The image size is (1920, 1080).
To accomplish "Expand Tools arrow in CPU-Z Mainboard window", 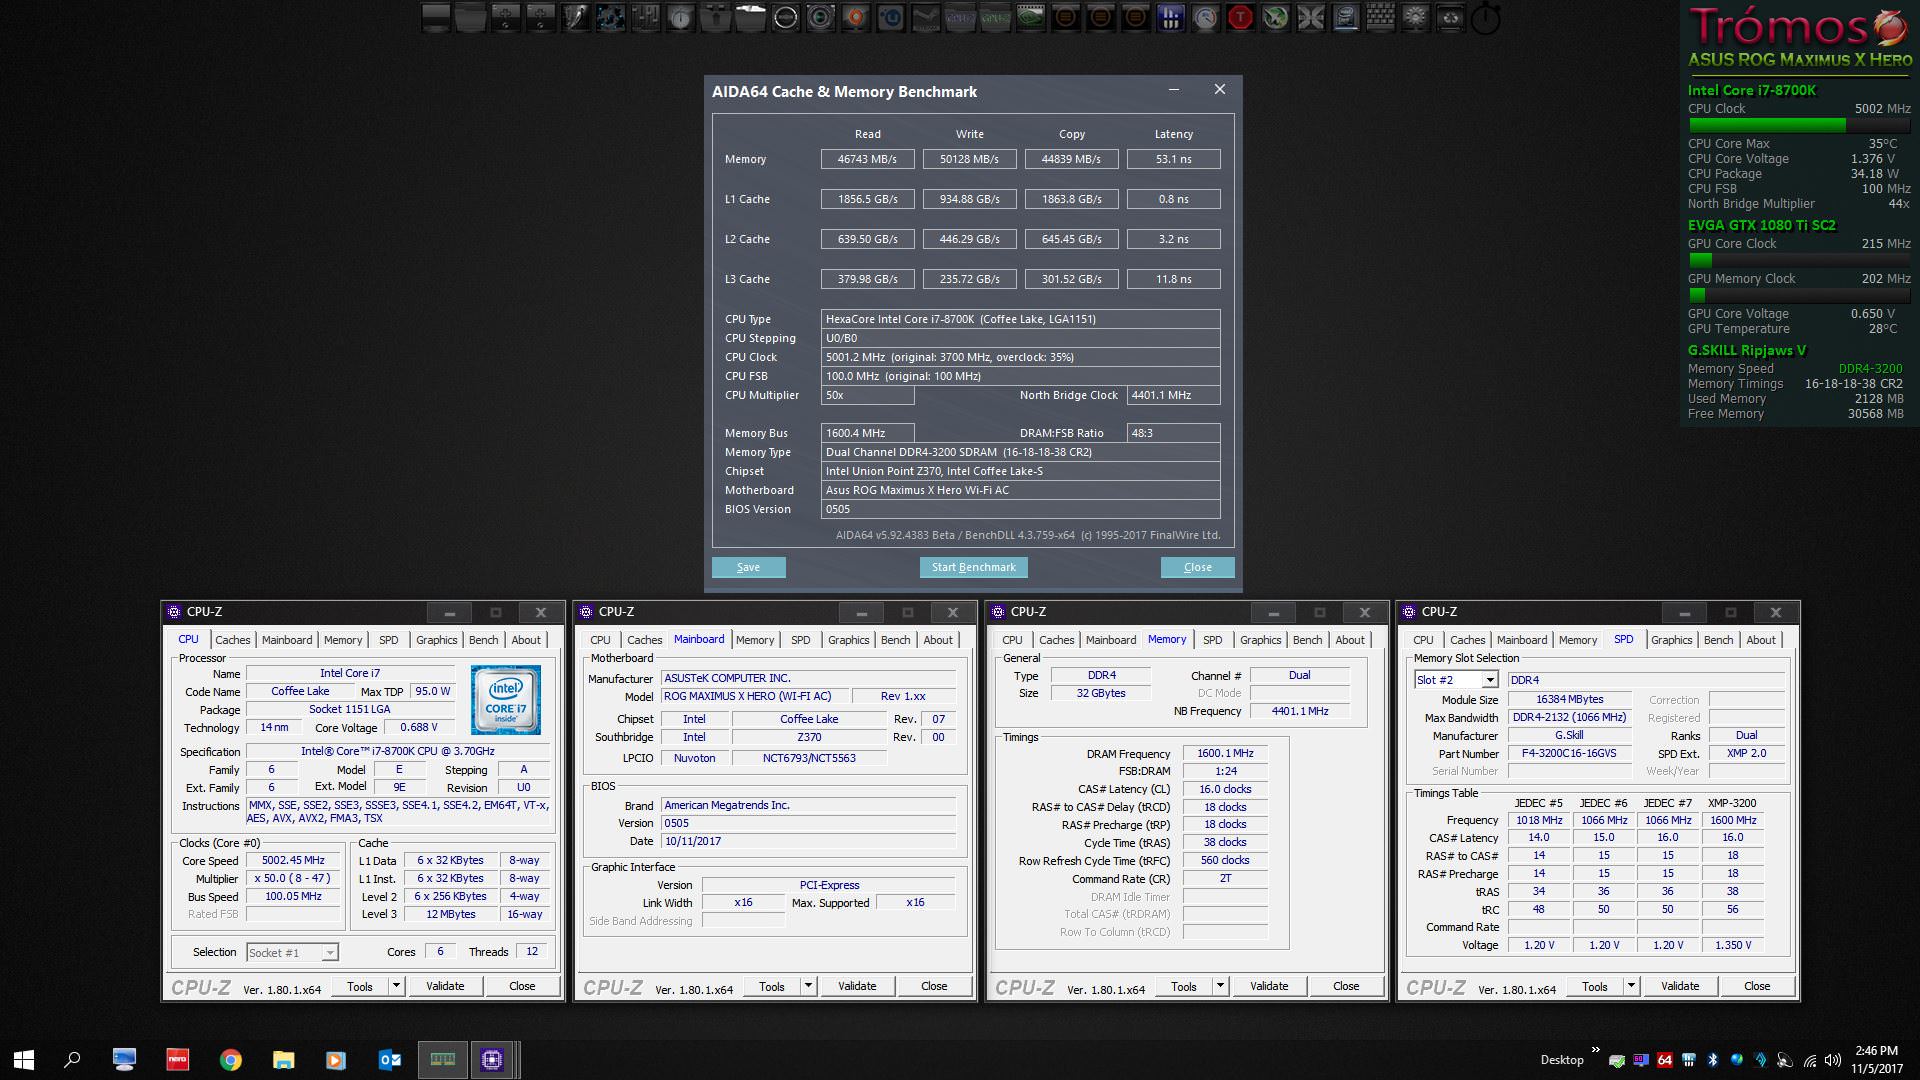I will click(x=808, y=986).
